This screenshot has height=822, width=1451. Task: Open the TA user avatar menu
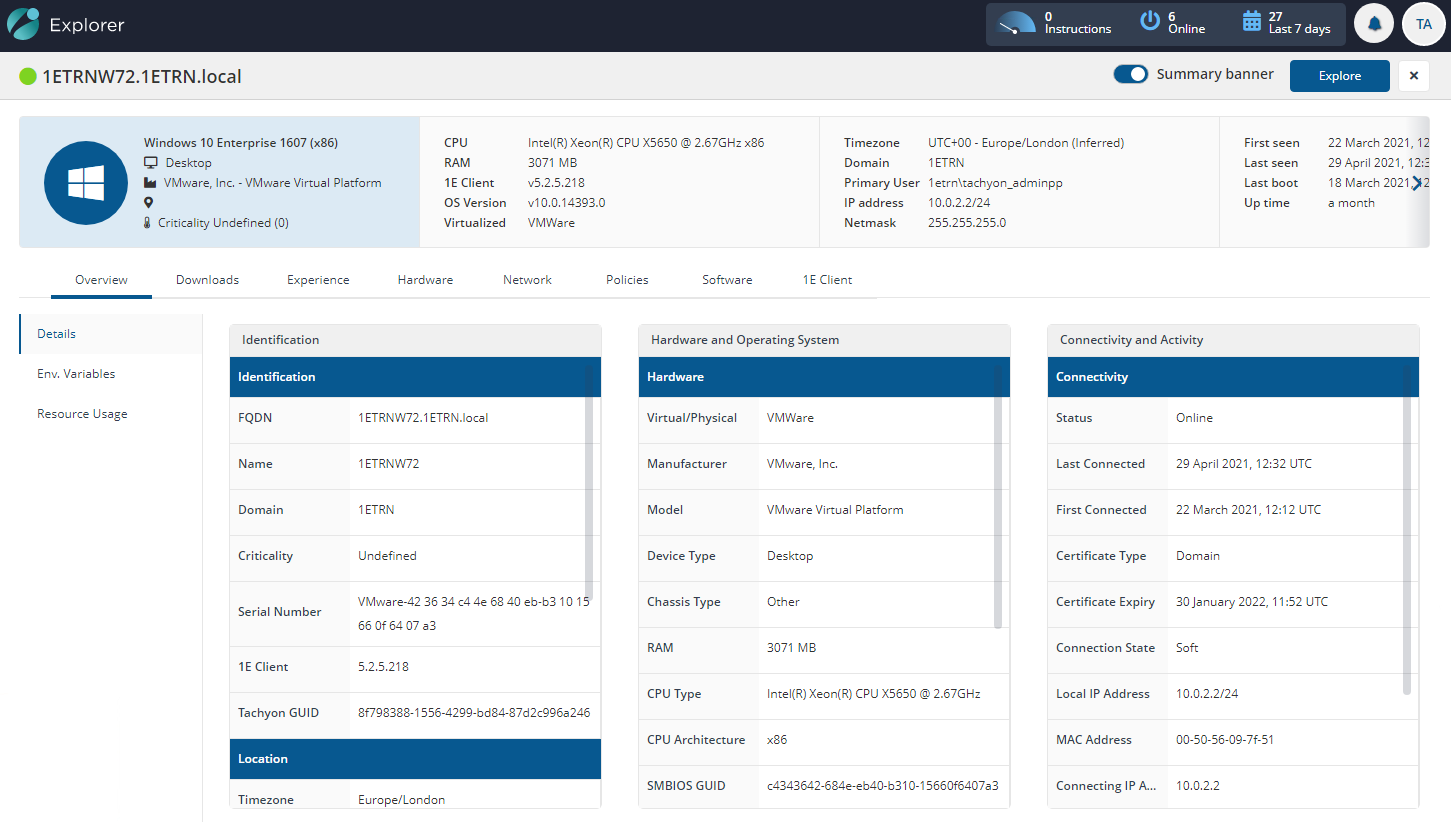point(1423,24)
